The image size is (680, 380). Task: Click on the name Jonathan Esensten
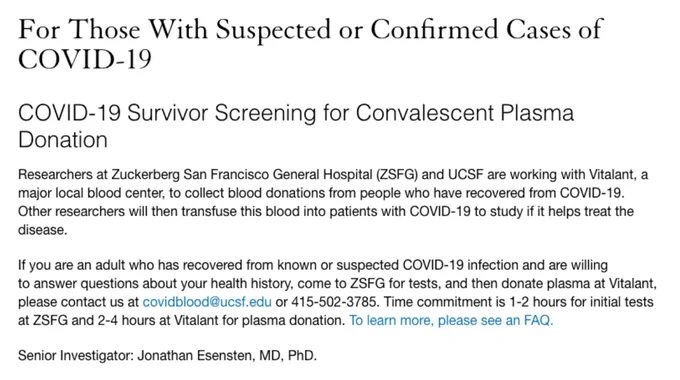pos(196,356)
